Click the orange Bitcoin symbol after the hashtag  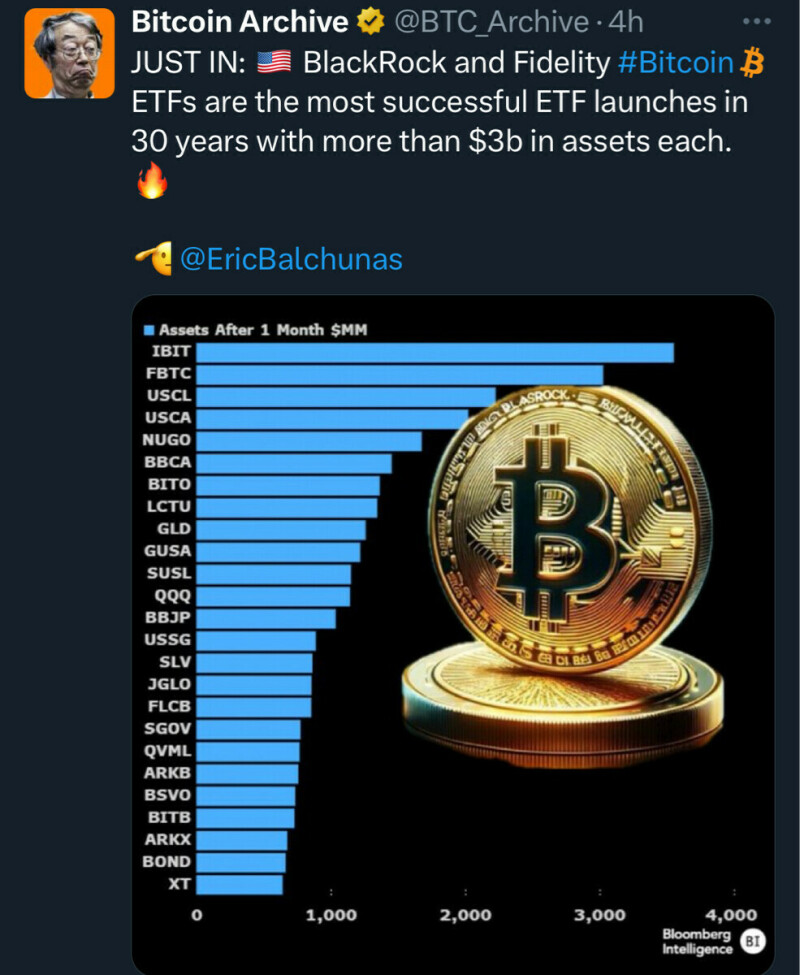click(752, 63)
